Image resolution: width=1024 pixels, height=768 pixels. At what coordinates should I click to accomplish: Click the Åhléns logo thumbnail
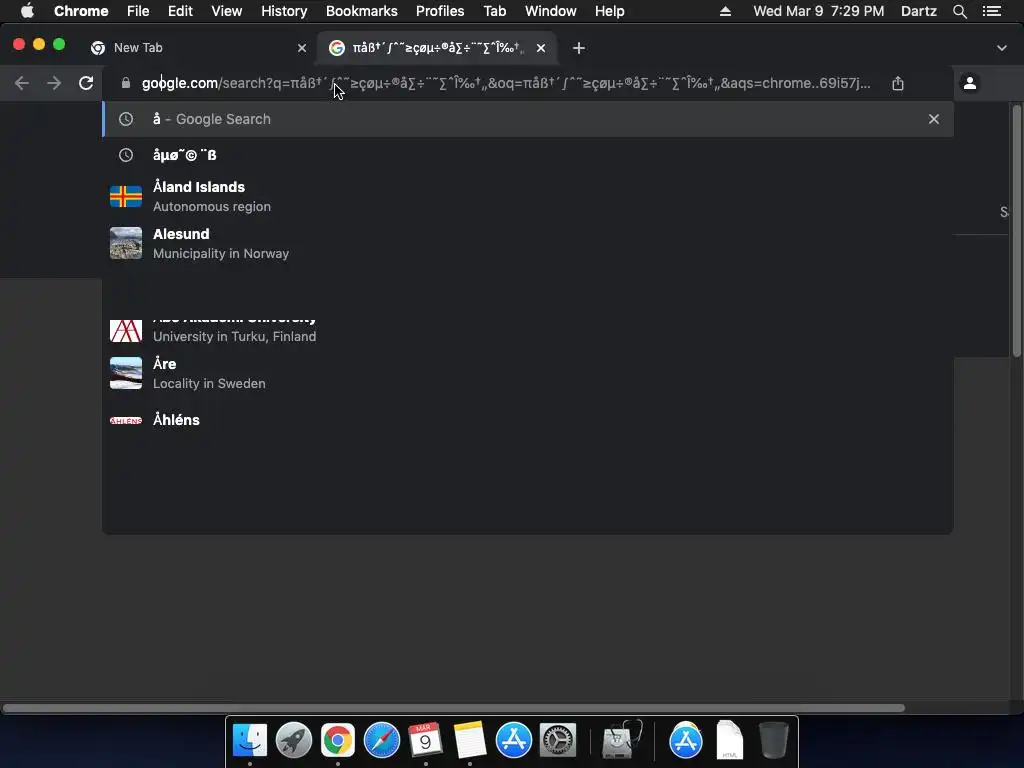126,421
